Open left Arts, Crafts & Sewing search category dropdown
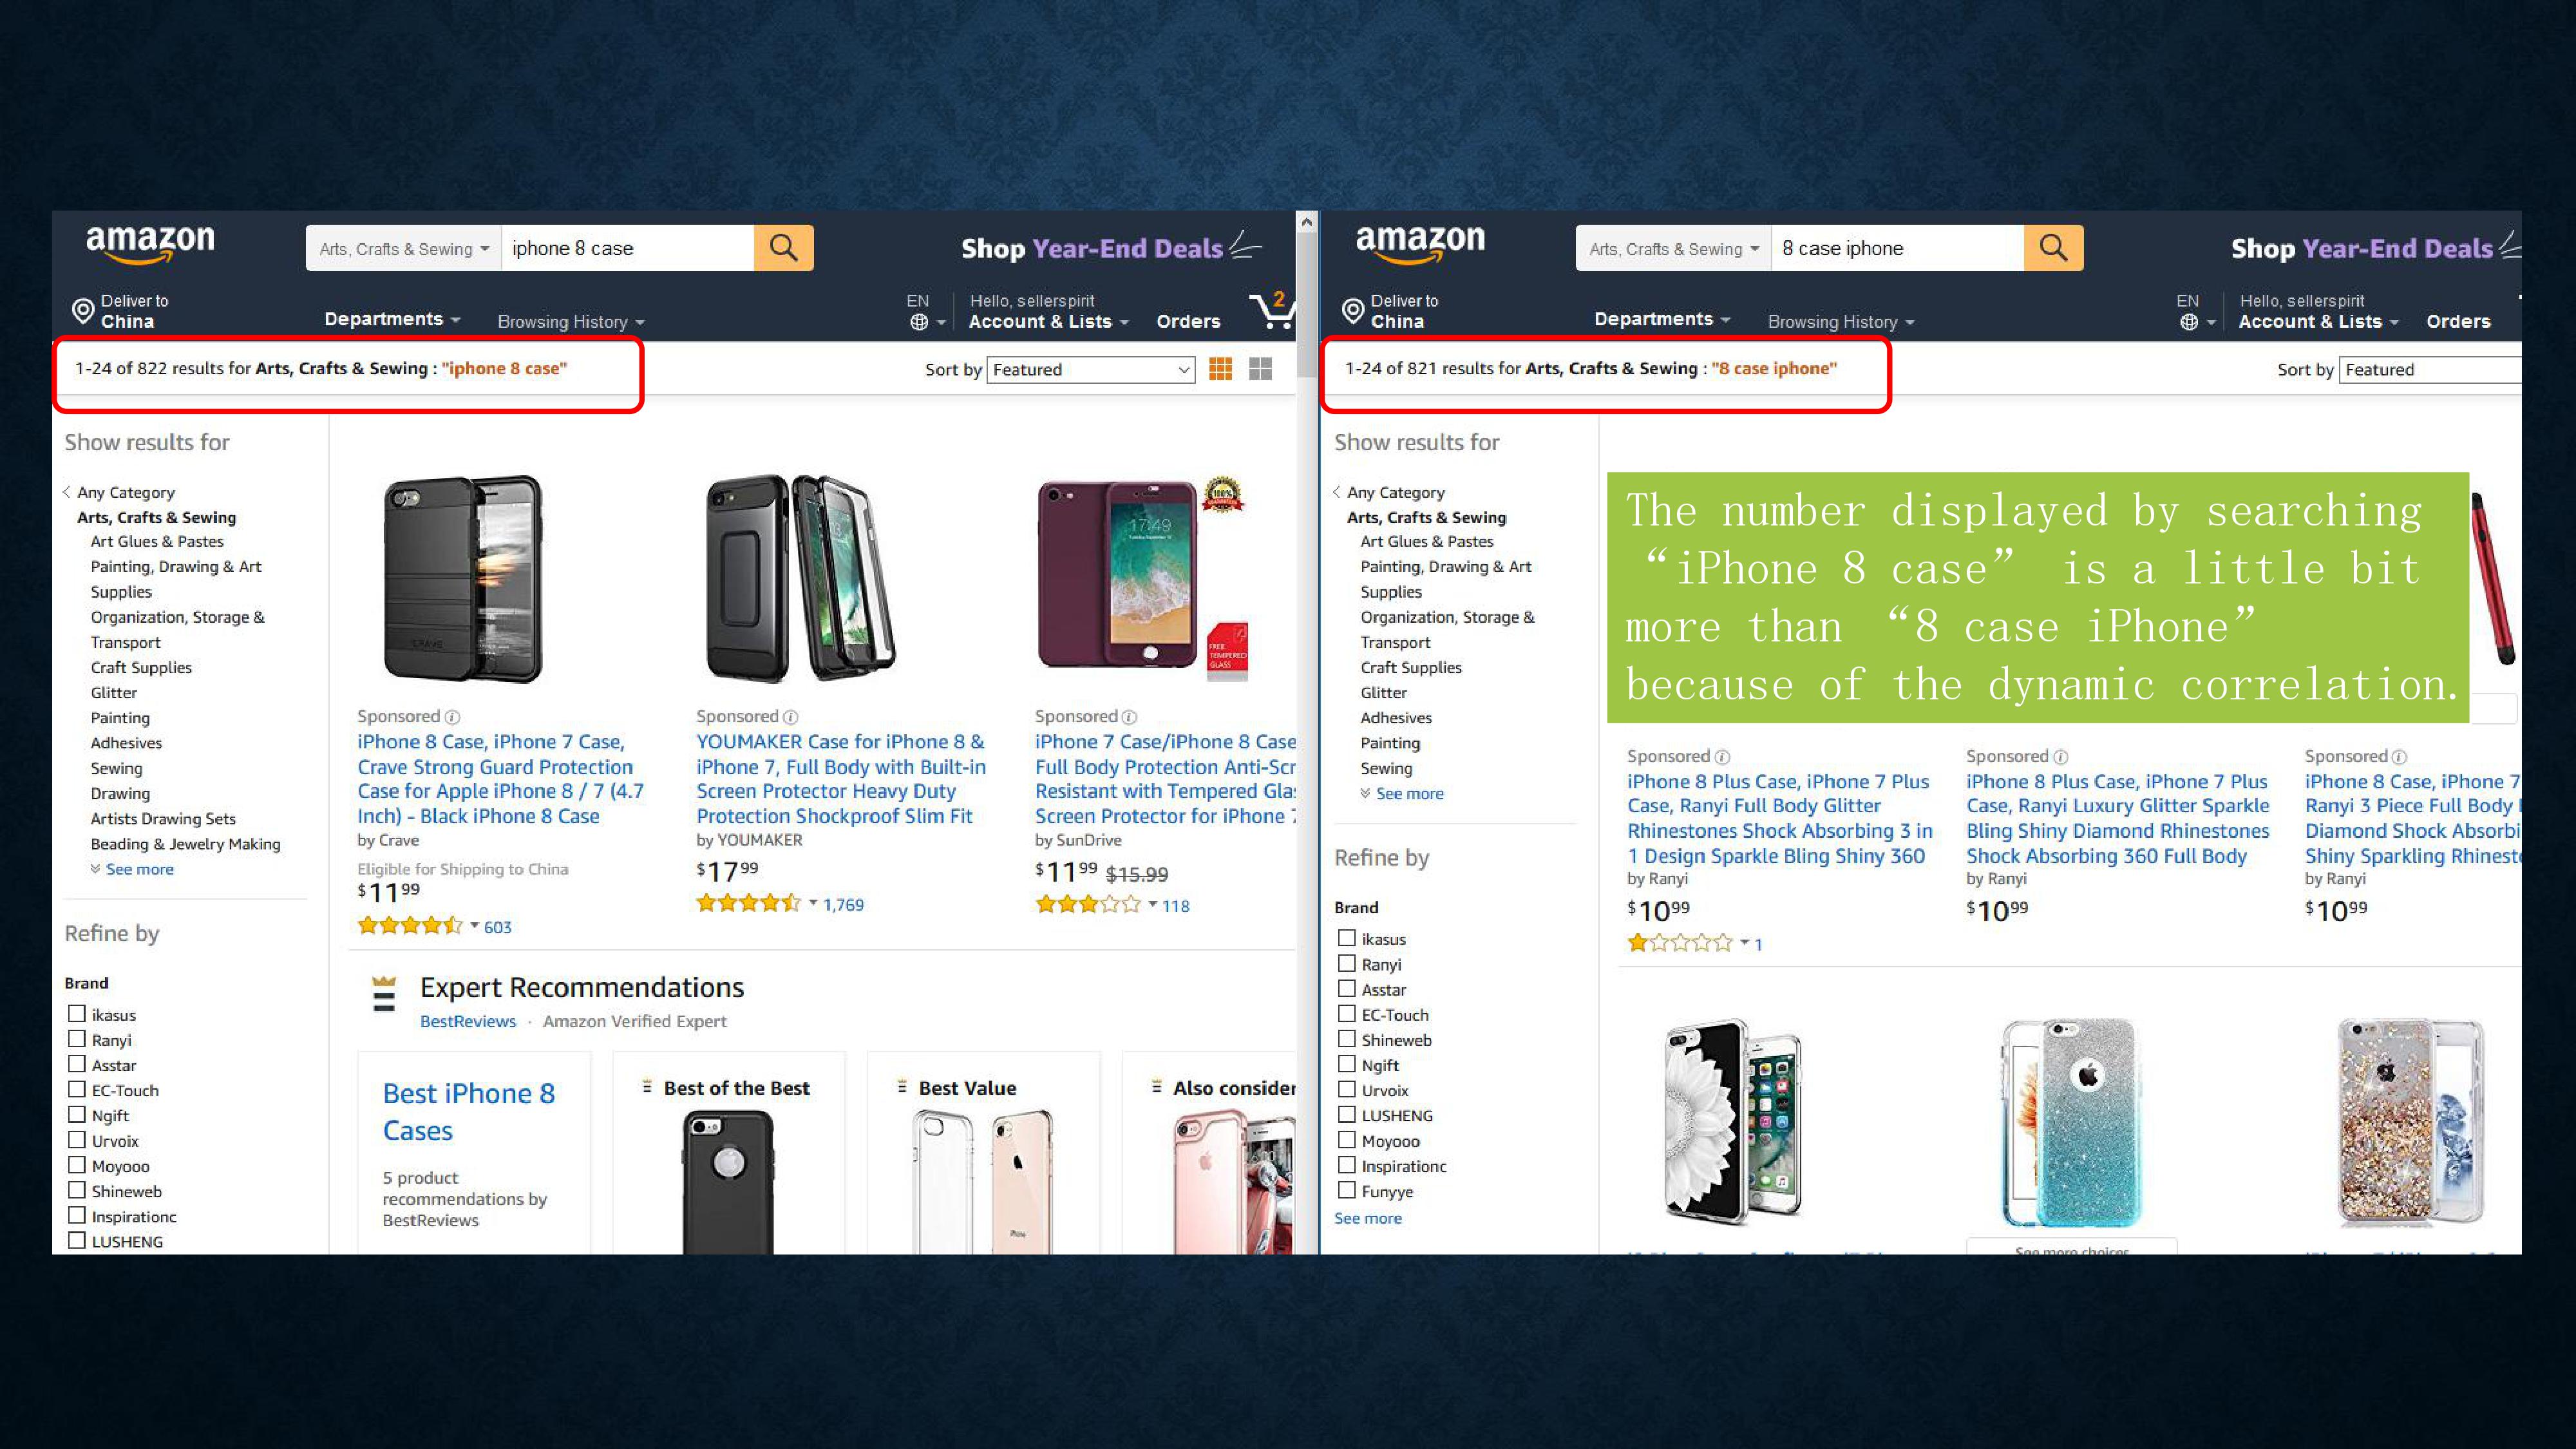This screenshot has width=2576, height=1449. click(x=404, y=248)
